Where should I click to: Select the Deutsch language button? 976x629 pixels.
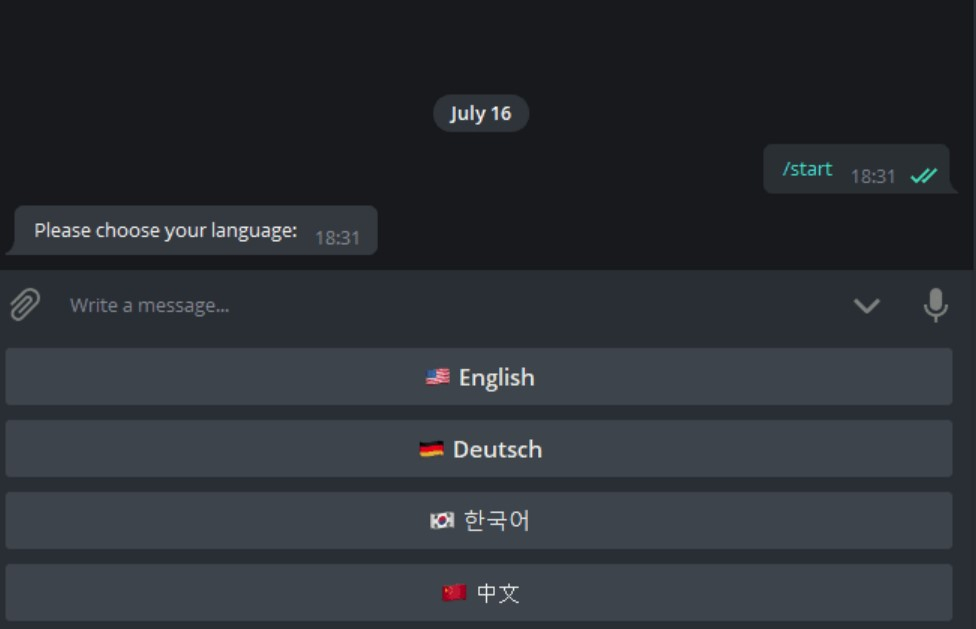click(479, 449)
